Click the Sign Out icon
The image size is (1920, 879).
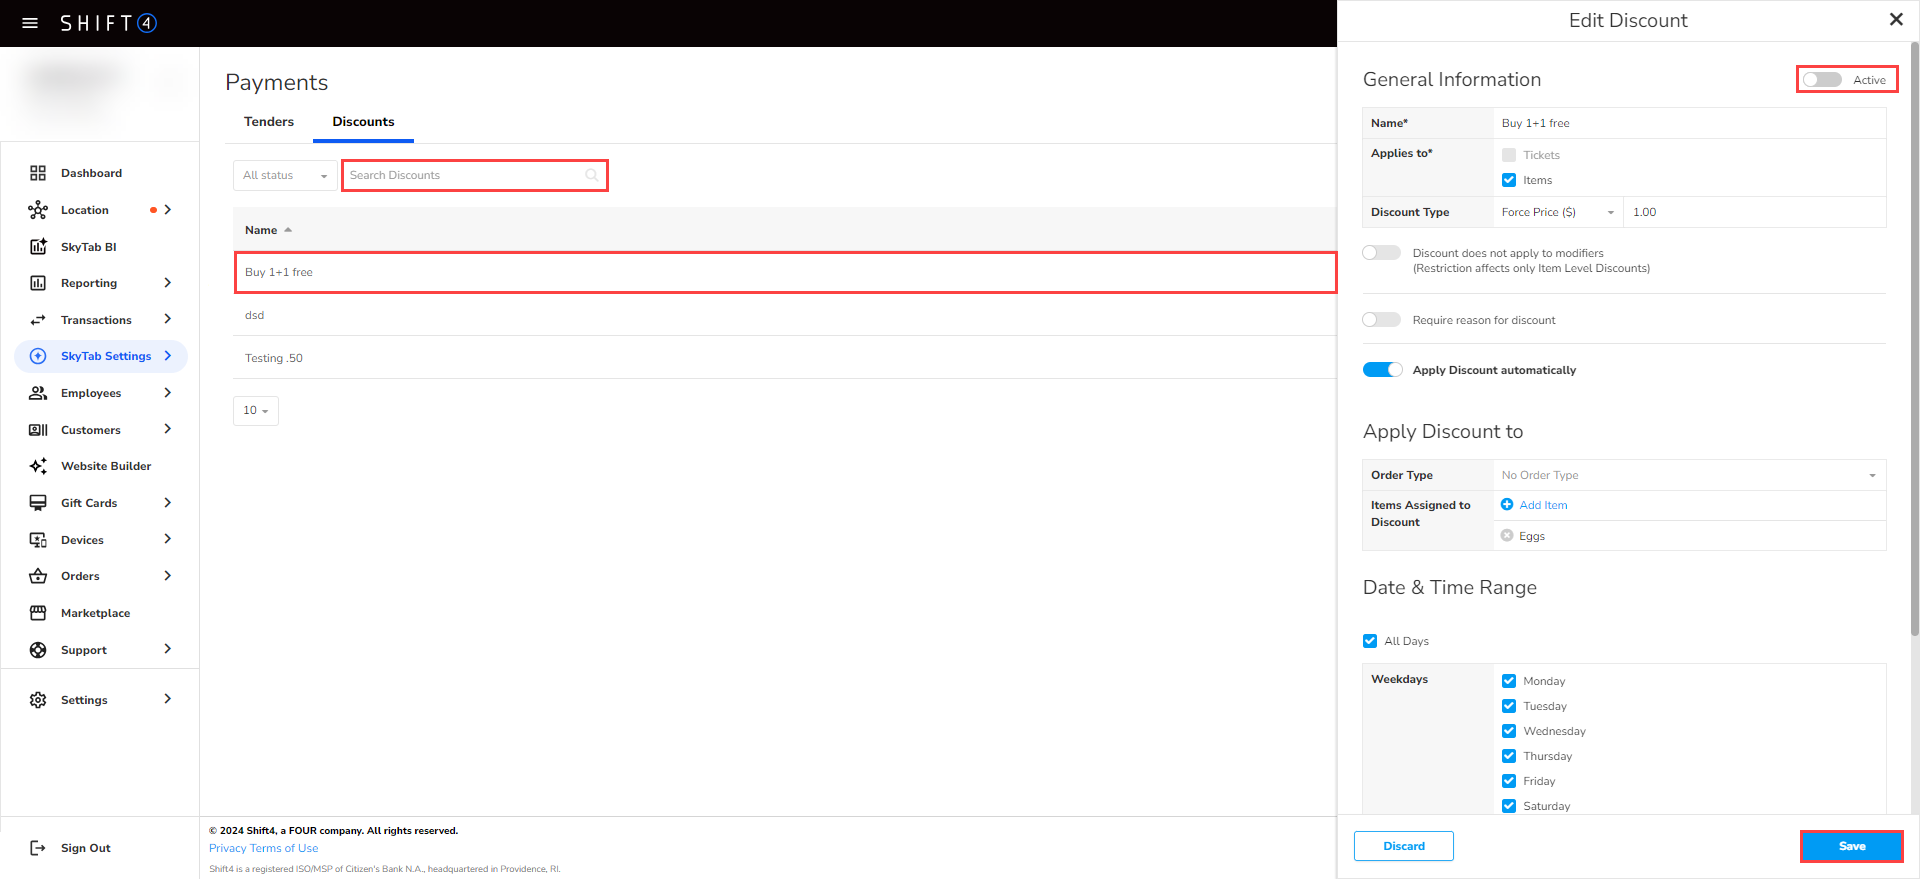tap(38, 848)
